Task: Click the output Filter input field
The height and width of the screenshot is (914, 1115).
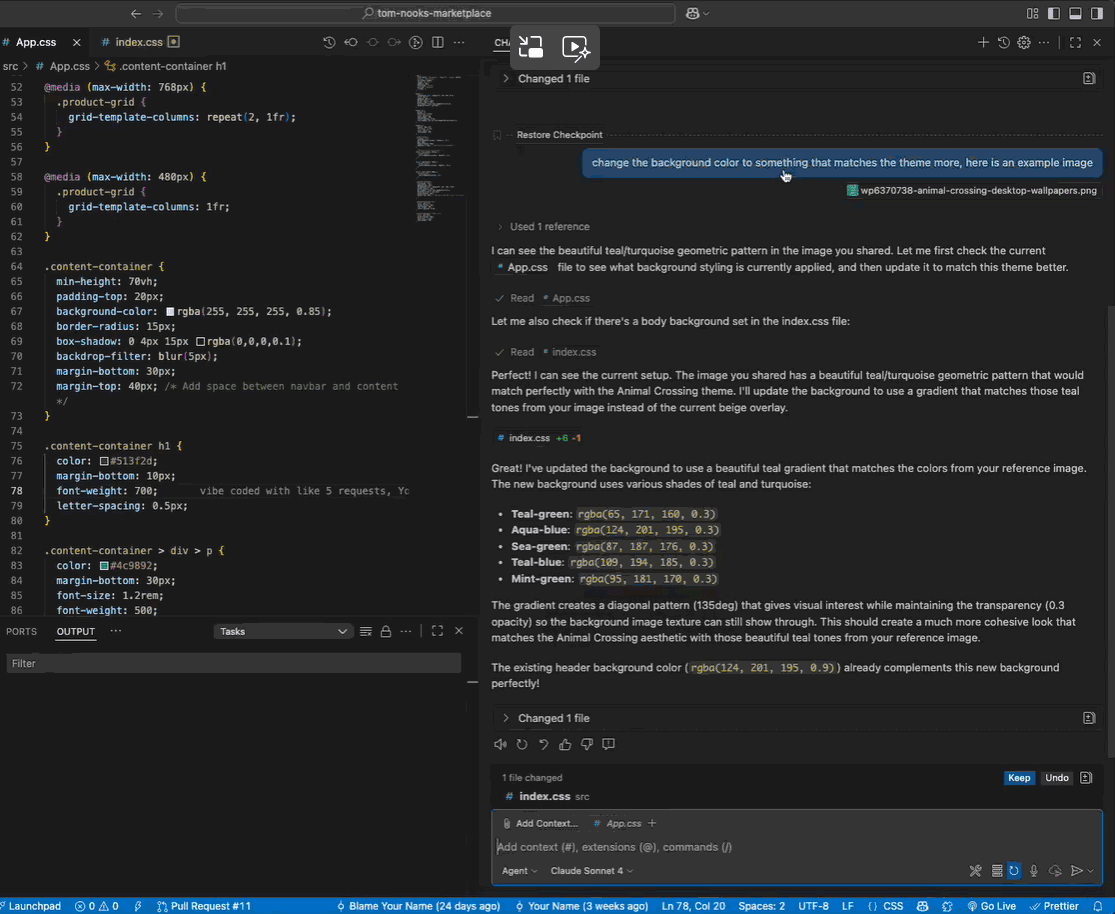Action: click(233, 663)
